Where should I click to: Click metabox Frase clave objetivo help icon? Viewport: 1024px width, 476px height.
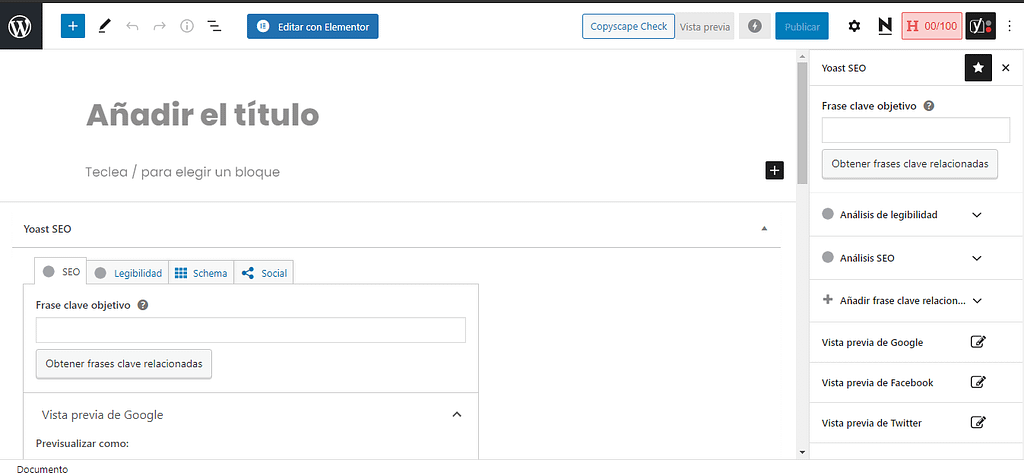[143, 305]
